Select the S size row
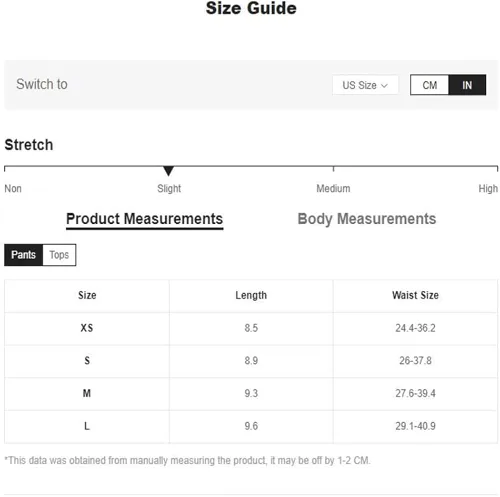500x497 pixels. point(251,361)
